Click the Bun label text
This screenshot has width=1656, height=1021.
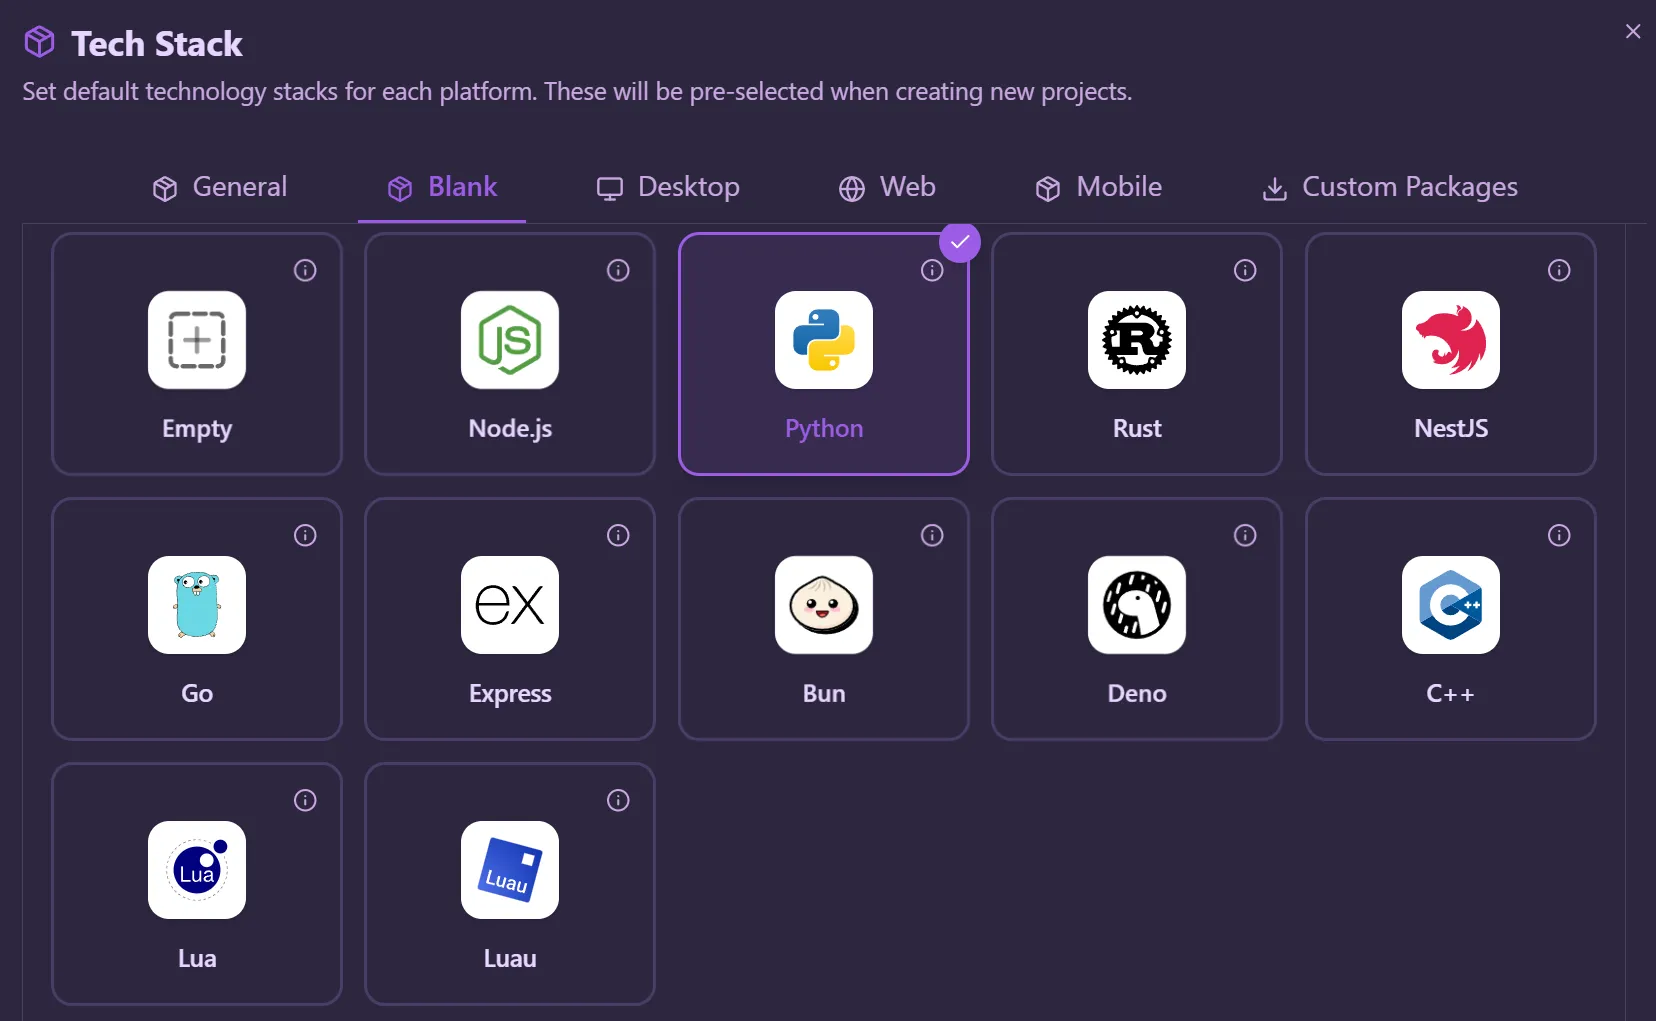[824, 694]
